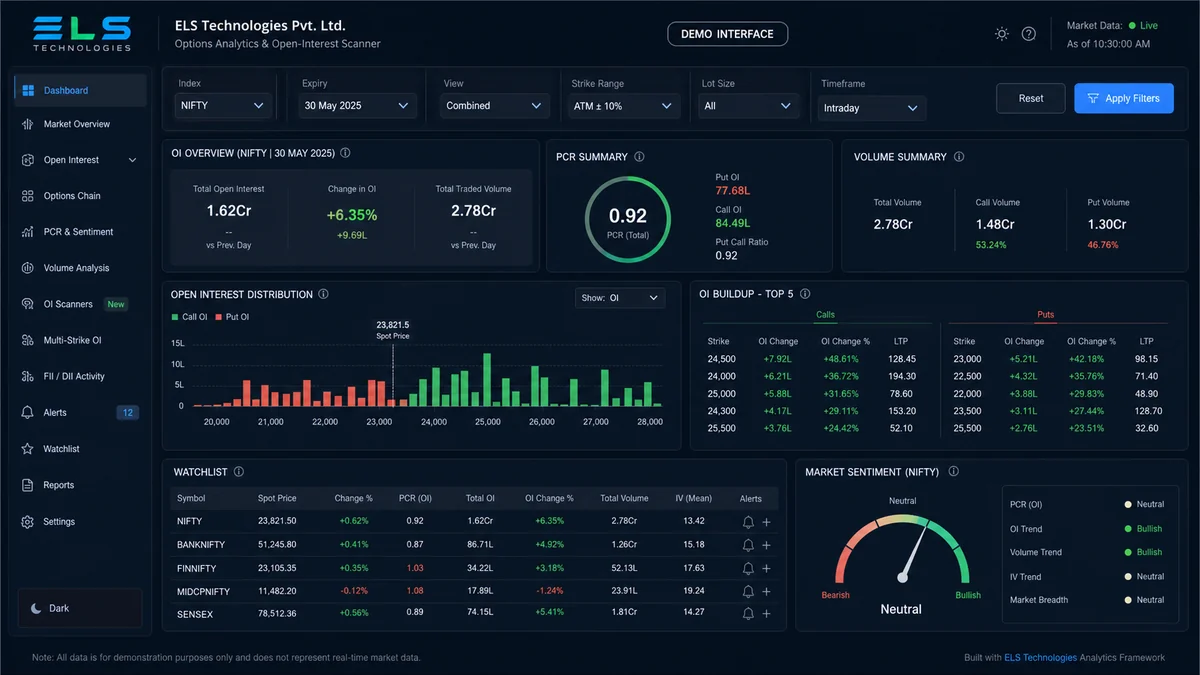Open the Timeframe dropdown showing Intraday
The height and width of the screenshot is (675, 1200).
872,107
